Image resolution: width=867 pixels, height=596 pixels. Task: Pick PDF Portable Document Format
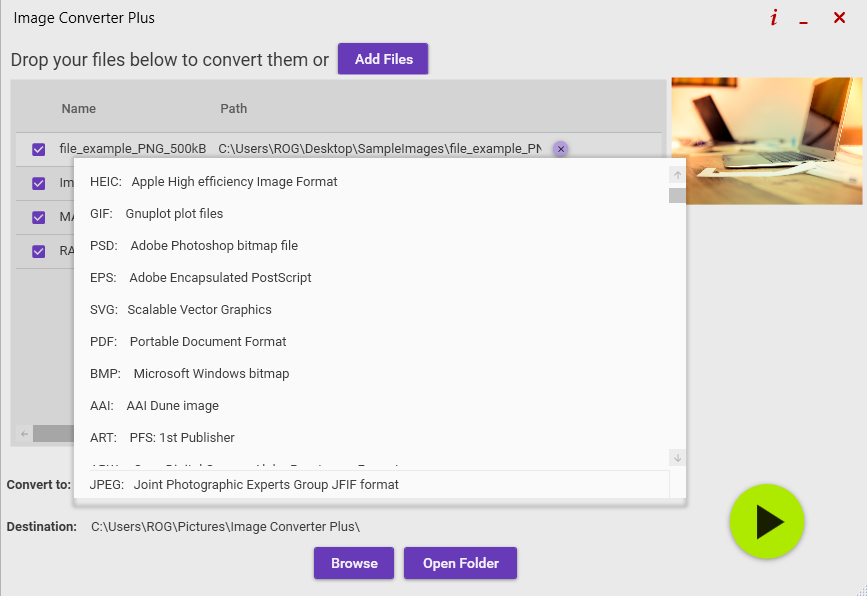pyautogui.click(x=371, y=342)
